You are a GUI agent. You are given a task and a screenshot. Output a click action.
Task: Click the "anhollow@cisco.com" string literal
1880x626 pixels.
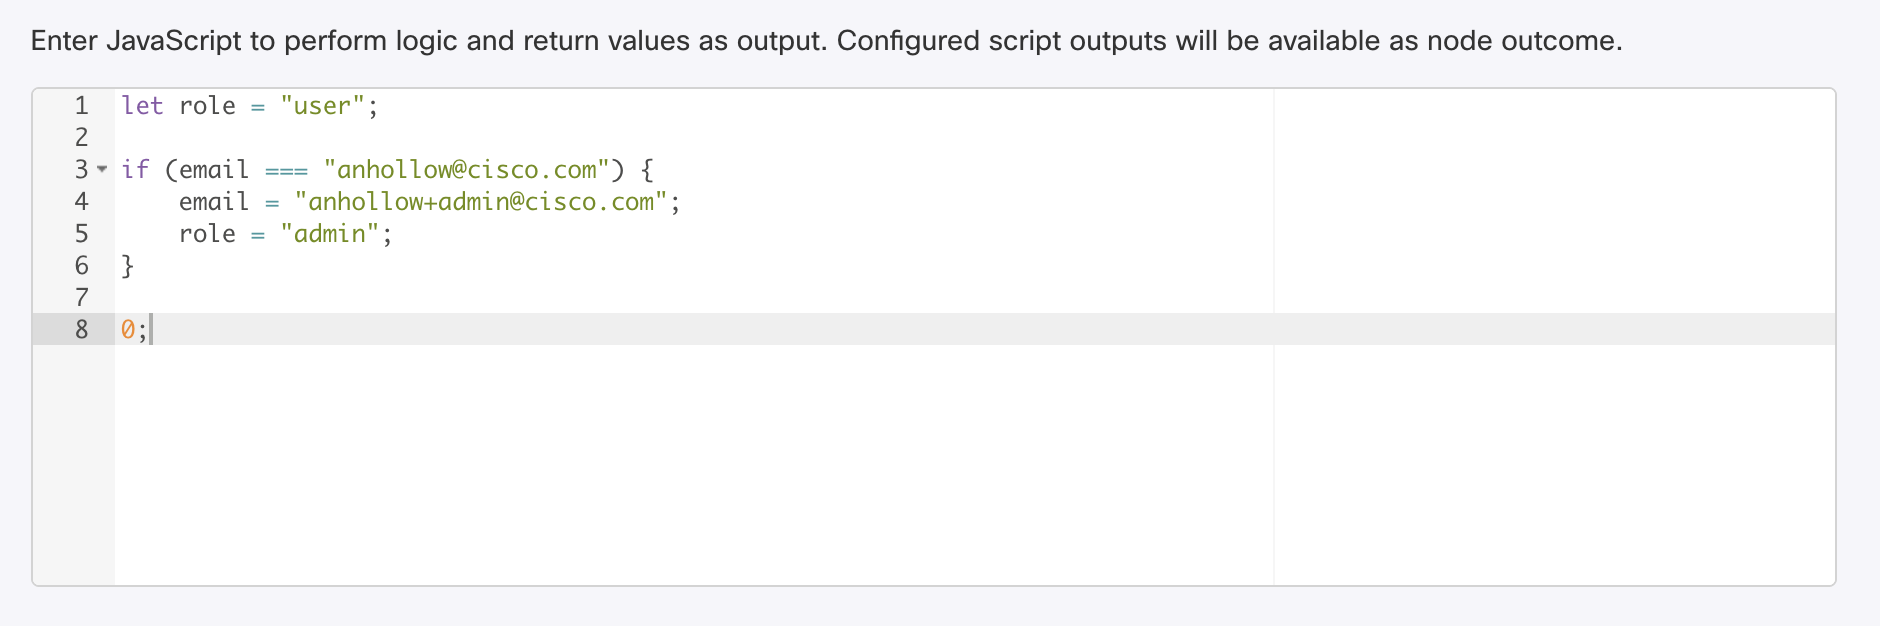click(x=467, y=170)
